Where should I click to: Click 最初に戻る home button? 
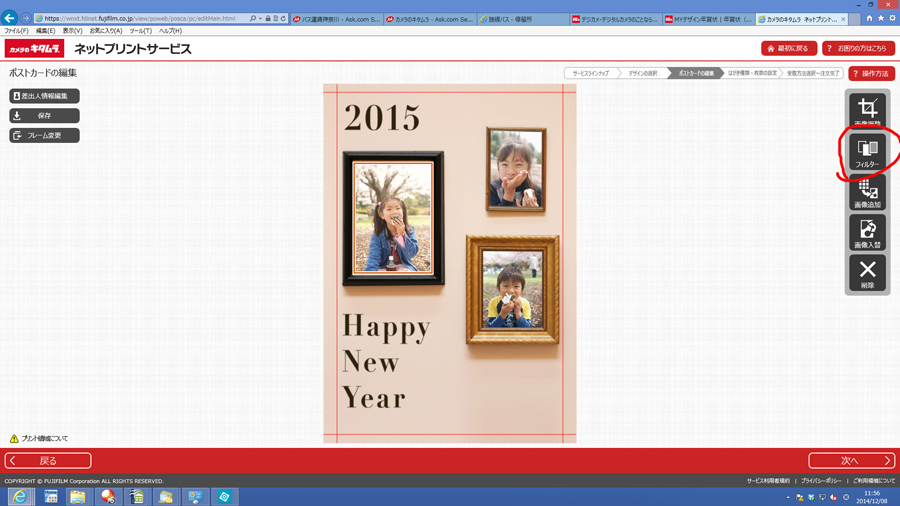(789, 48)
